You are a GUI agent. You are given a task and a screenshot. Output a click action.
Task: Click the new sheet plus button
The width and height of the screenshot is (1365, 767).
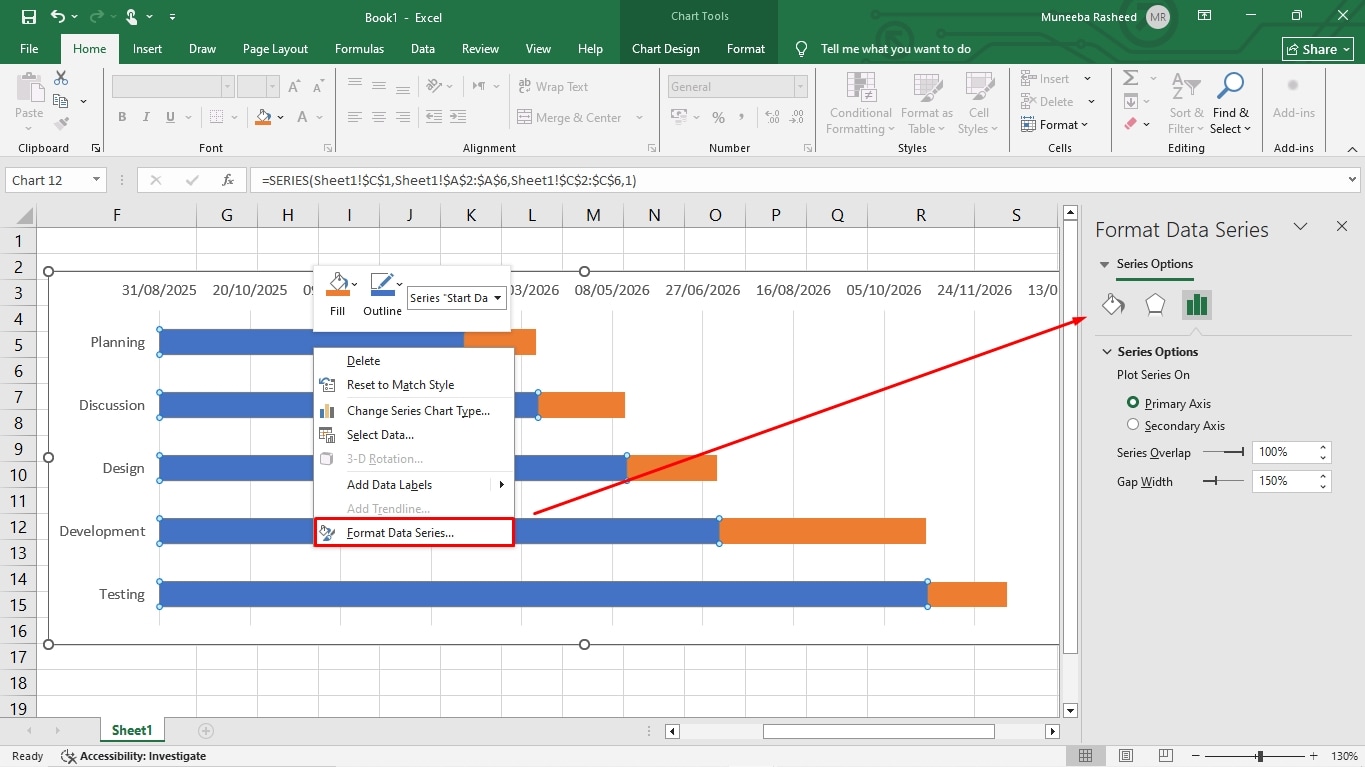click(x=206, y=731)
